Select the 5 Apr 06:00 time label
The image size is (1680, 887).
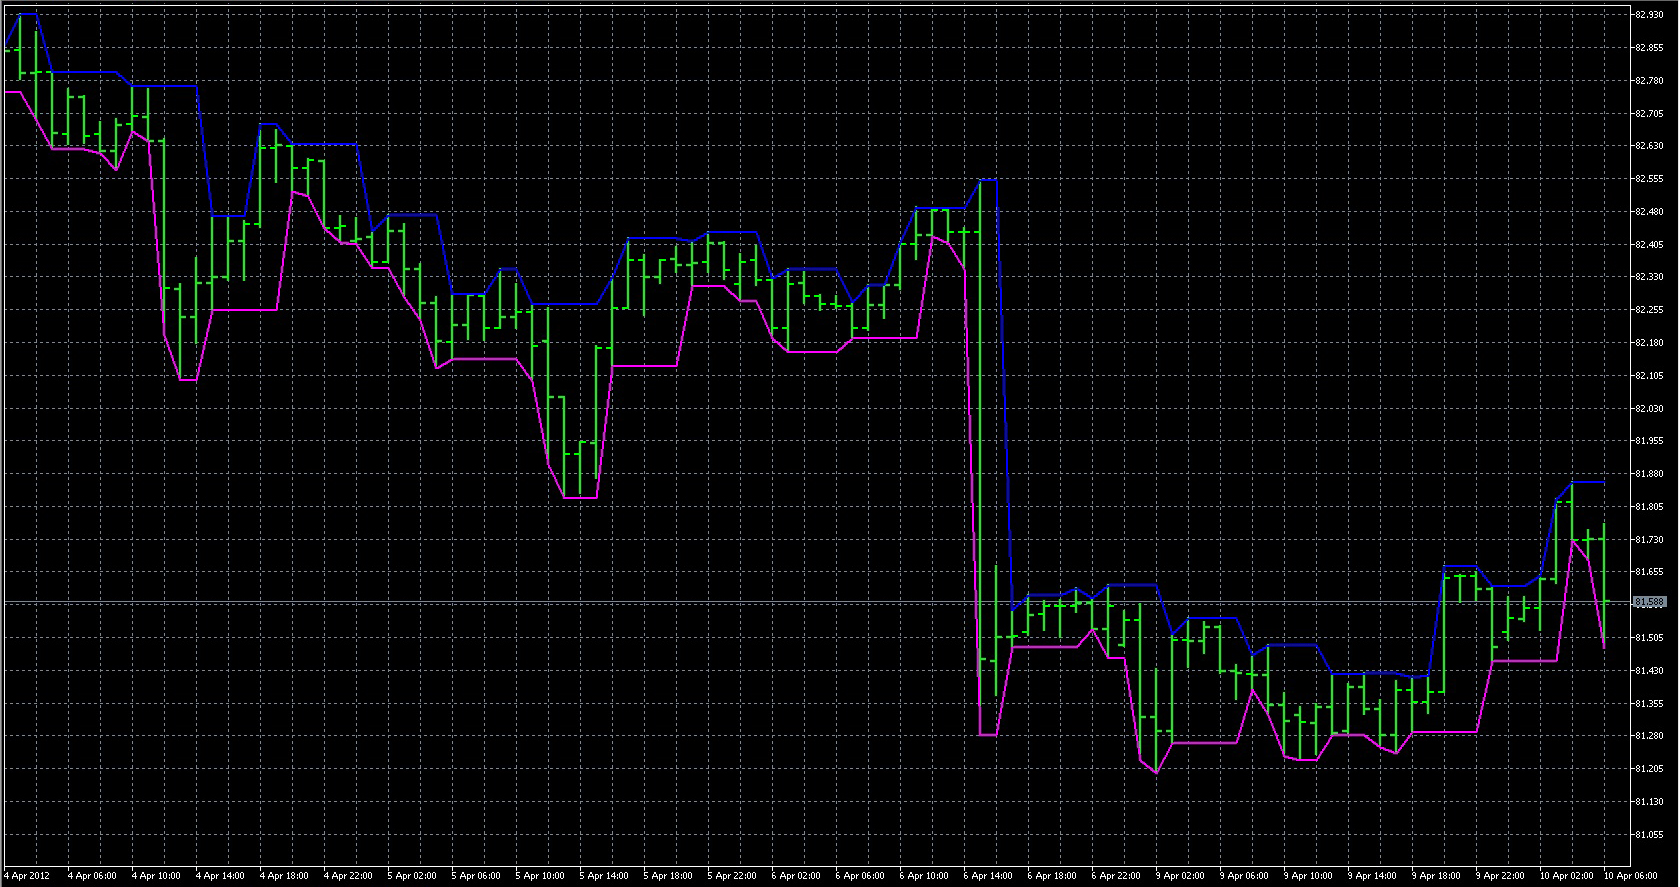coord(476,876)
